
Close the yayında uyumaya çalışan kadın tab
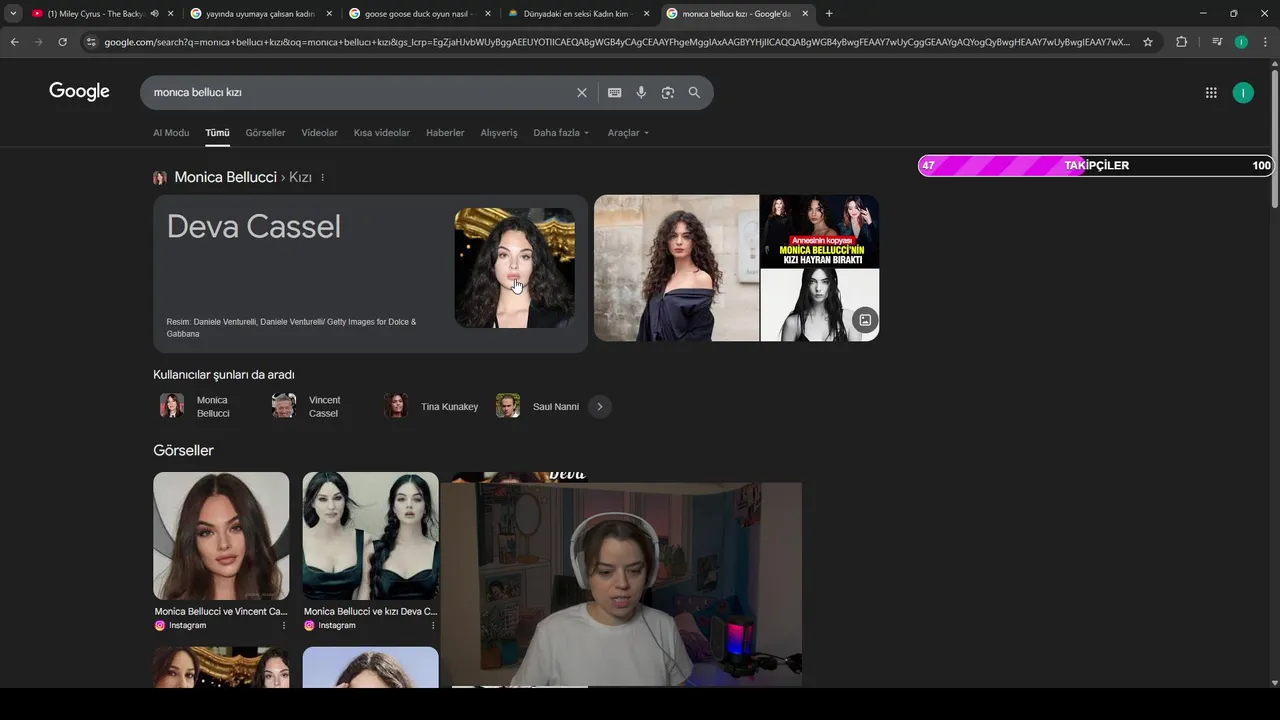point(329,13)
